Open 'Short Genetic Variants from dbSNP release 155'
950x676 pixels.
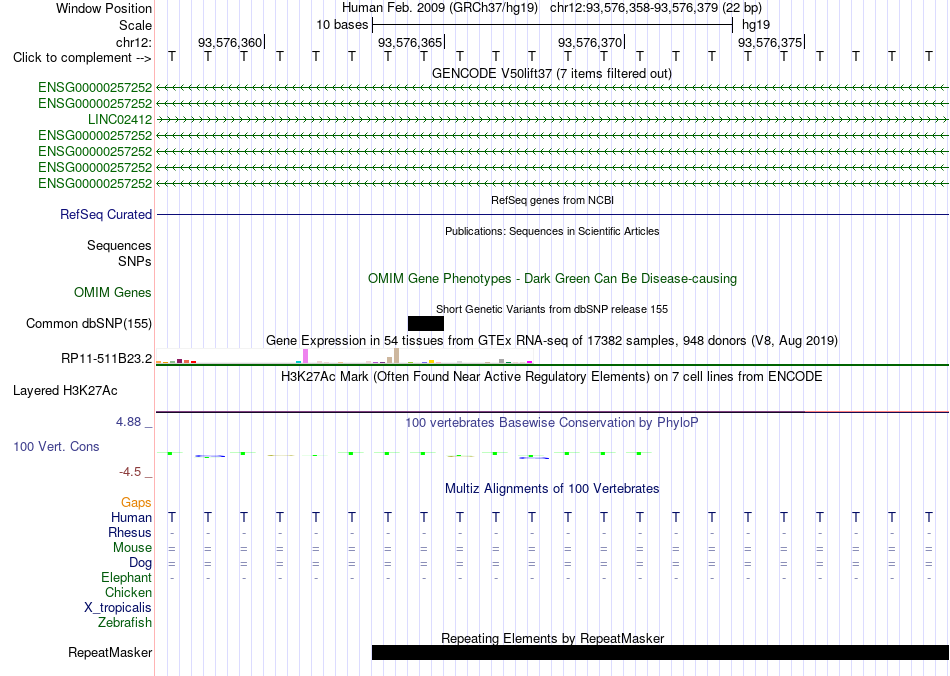pyautogui.click(x=552, y=309)
